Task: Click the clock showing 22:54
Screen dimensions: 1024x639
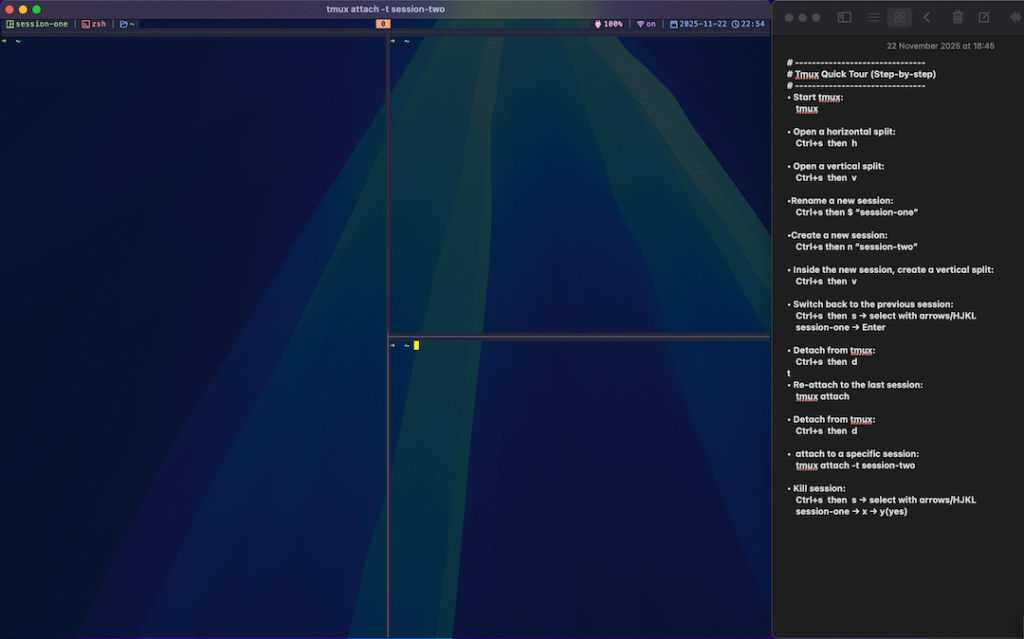Action: click(x=748, y=23)
